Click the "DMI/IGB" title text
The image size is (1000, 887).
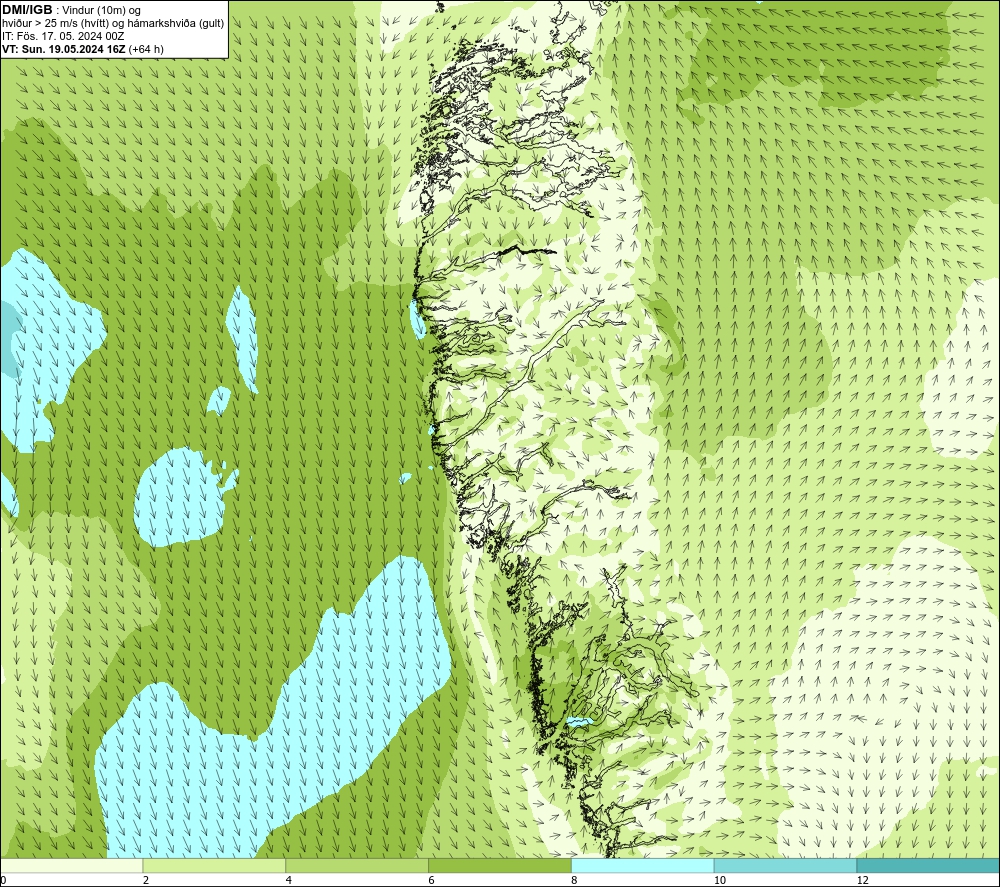coord(27,10)
